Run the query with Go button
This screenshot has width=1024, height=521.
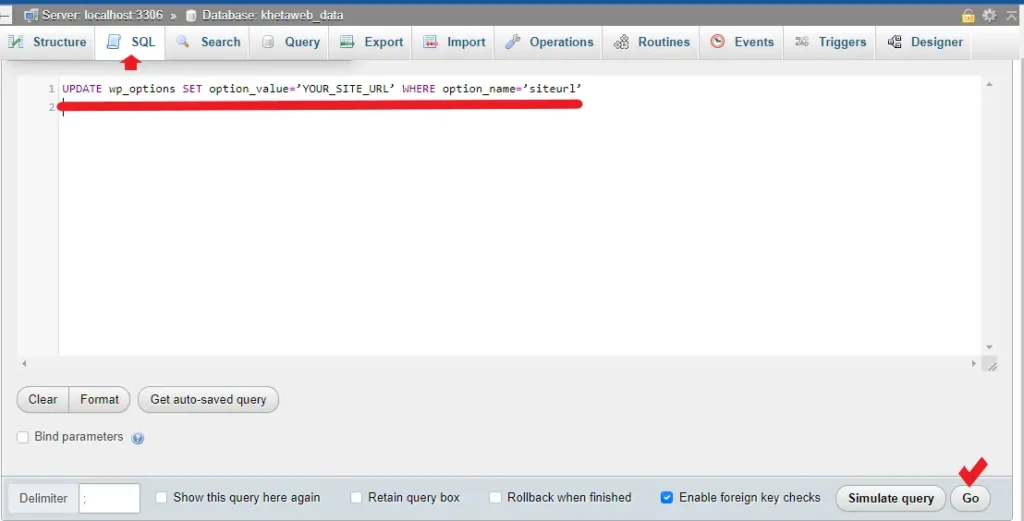[970, 498]
